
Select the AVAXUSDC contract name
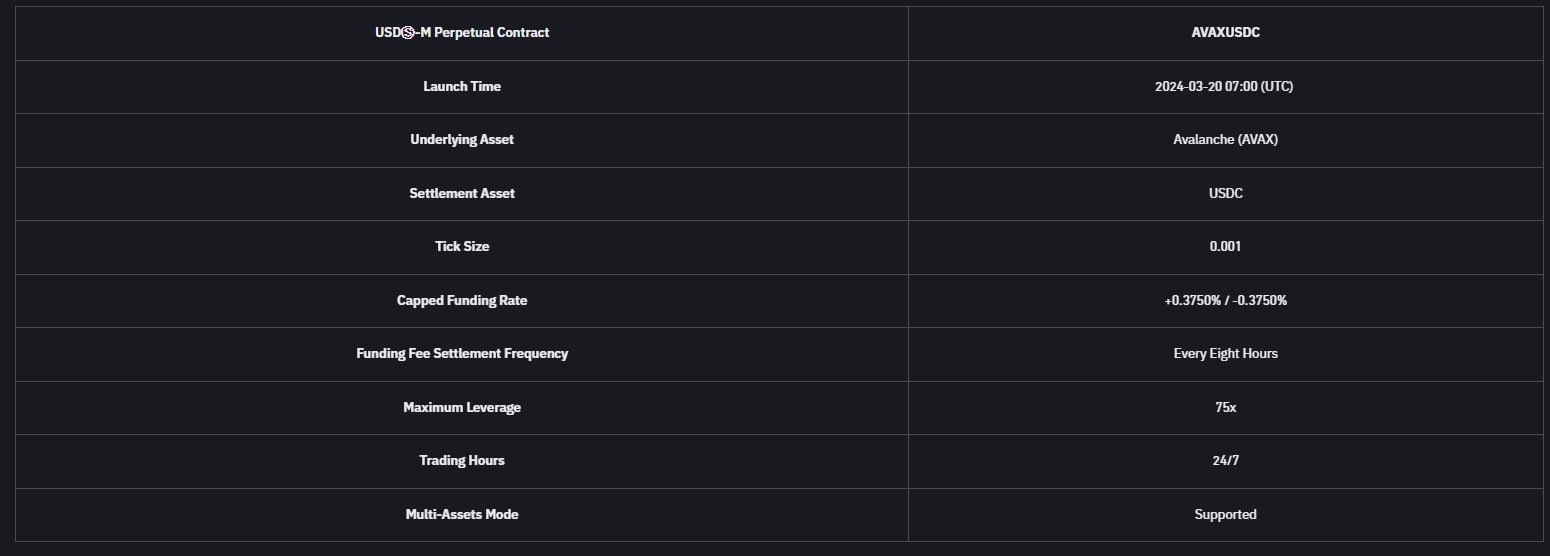pyautogui.click(x=1225, y=33)
